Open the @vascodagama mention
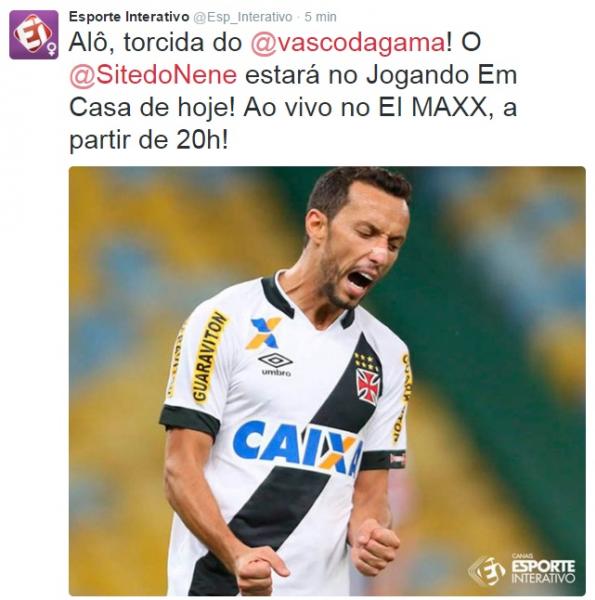Image resolution: width=595 pixels, height=600 pixels. click(x=348, y=42)
